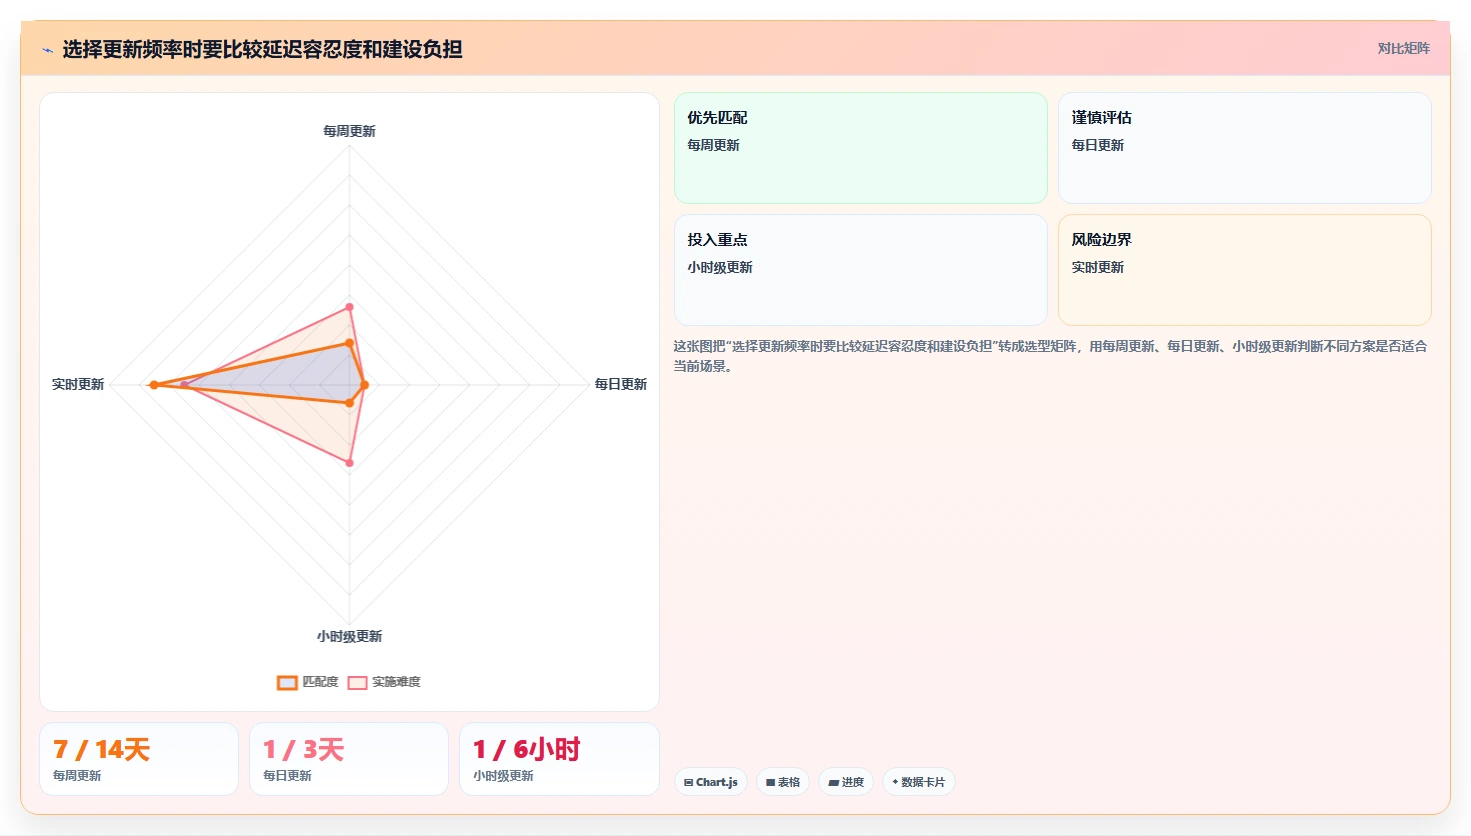1471x836 pixels.
Task: Select the 表格 tag chip
Action: click(783, 782)
